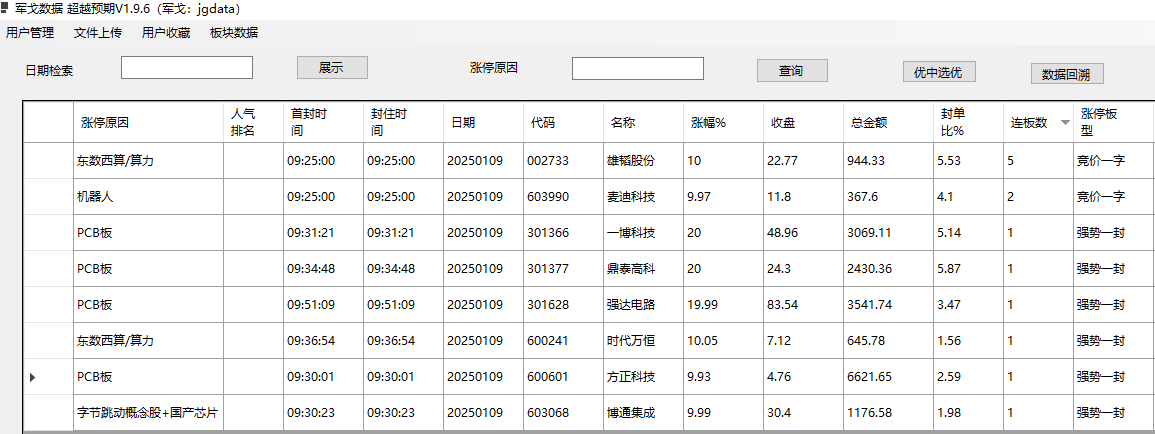The image size is (1155, 434).
Task: Select the 鼎泰高科 name cell
Action: [643, 269]
